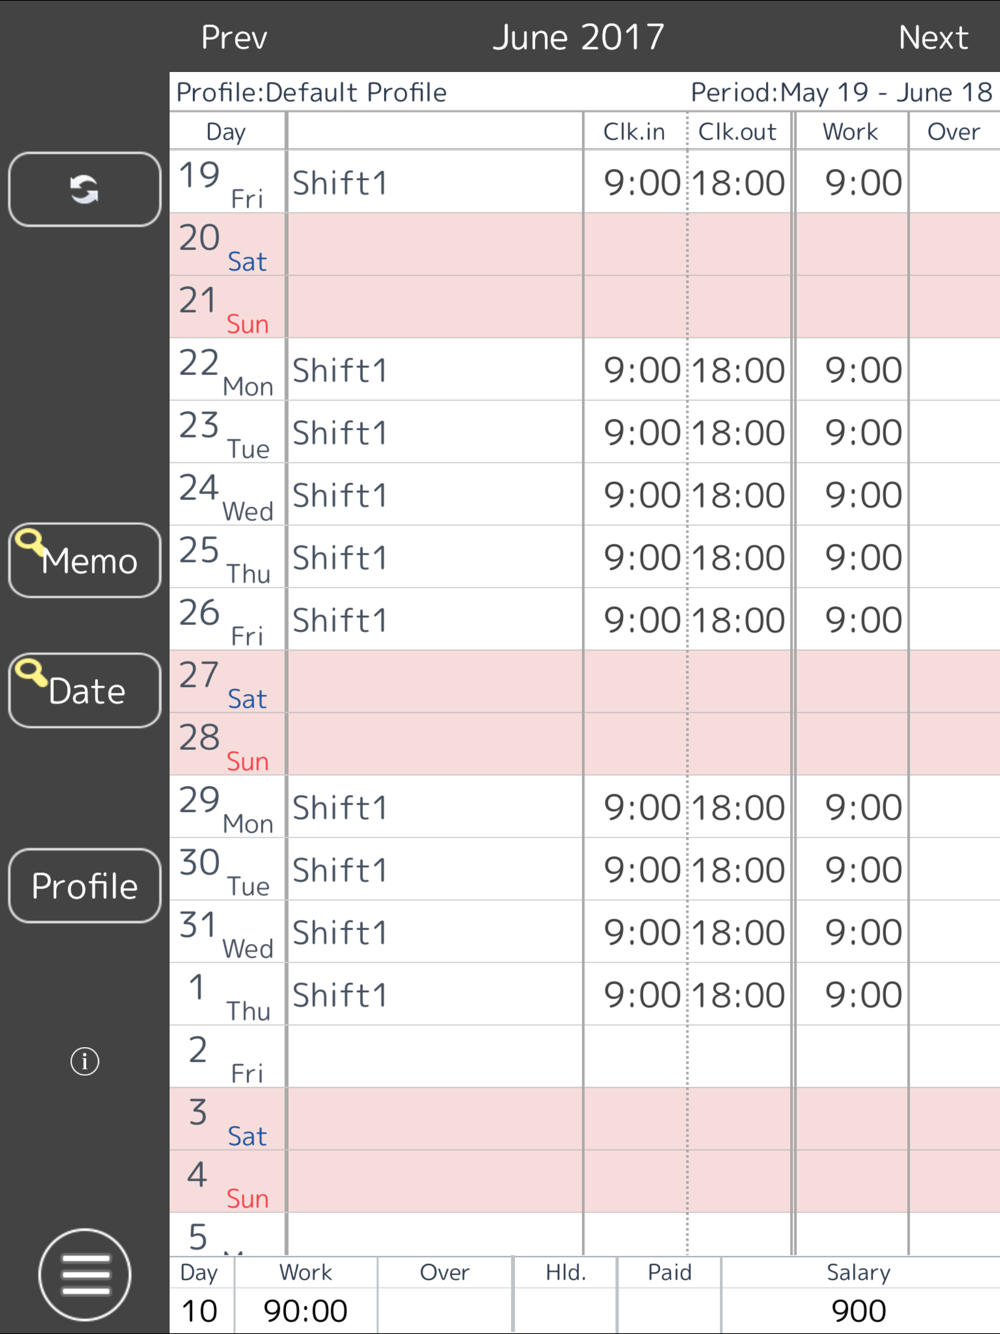
Task: Open Memo search with magnifier icon
Action: tap(84, 560)
